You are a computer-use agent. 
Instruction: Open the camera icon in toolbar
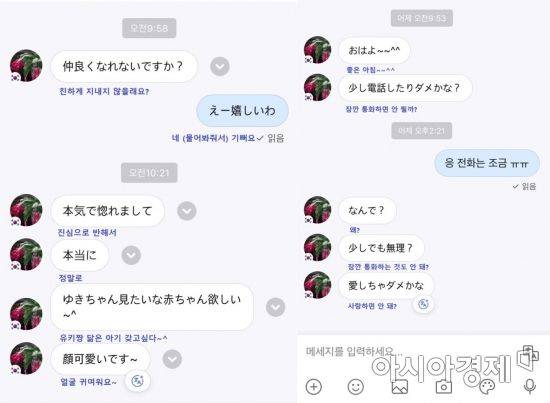tap(443, 387)
